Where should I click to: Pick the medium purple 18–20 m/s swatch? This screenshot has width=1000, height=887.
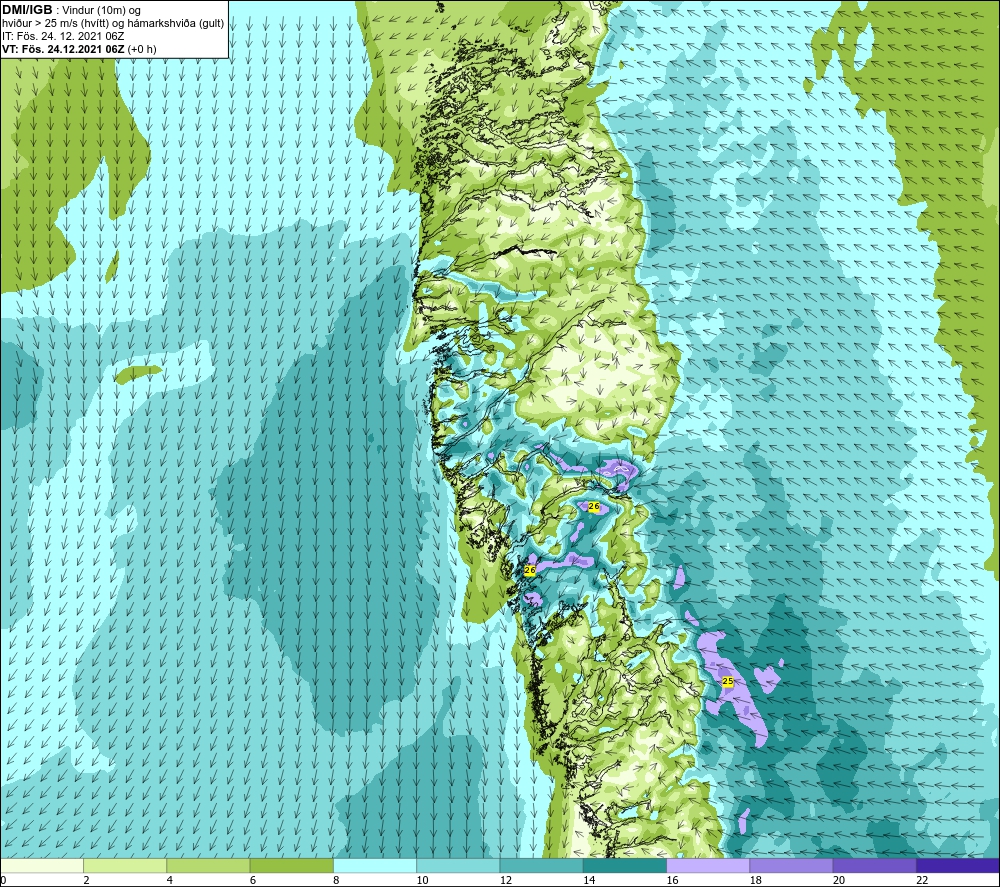pos(791,866)
